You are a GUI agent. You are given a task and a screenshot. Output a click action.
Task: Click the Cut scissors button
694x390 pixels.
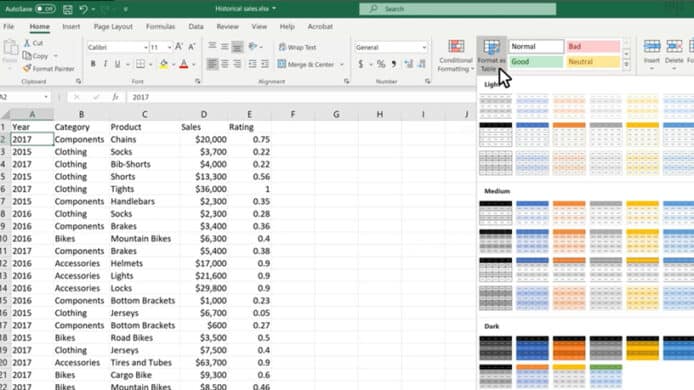pos(33,43)
